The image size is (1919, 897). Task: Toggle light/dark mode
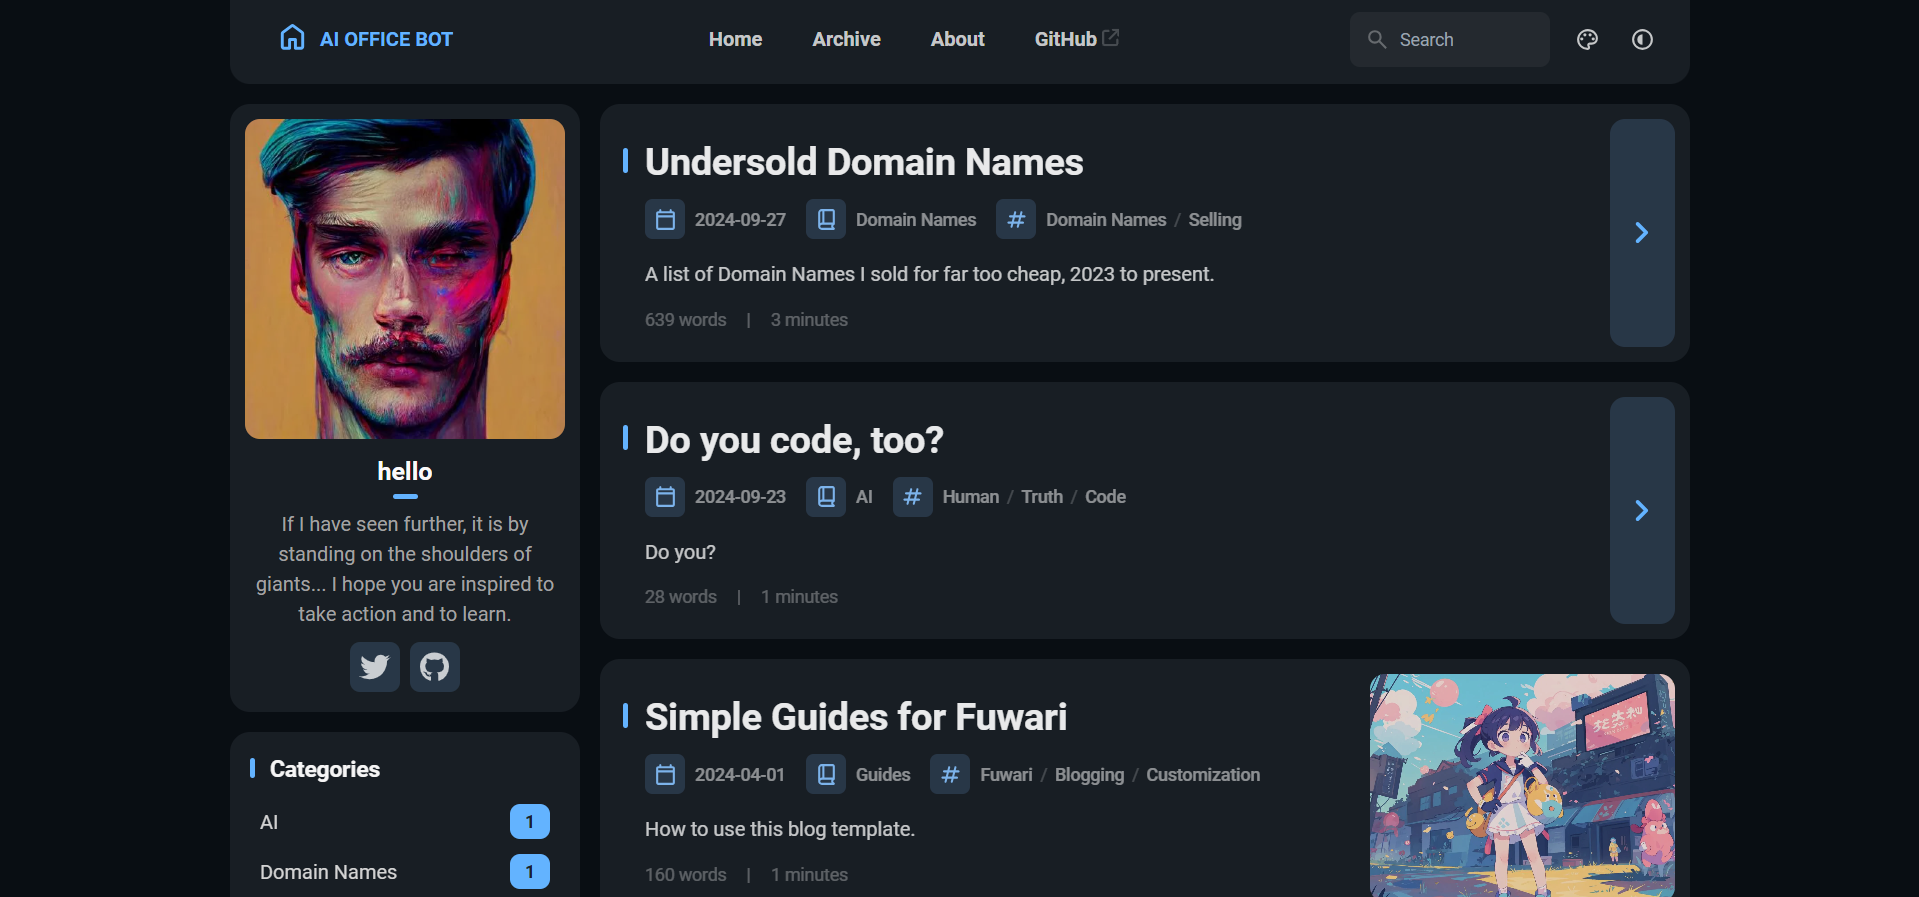(1642, 40)
